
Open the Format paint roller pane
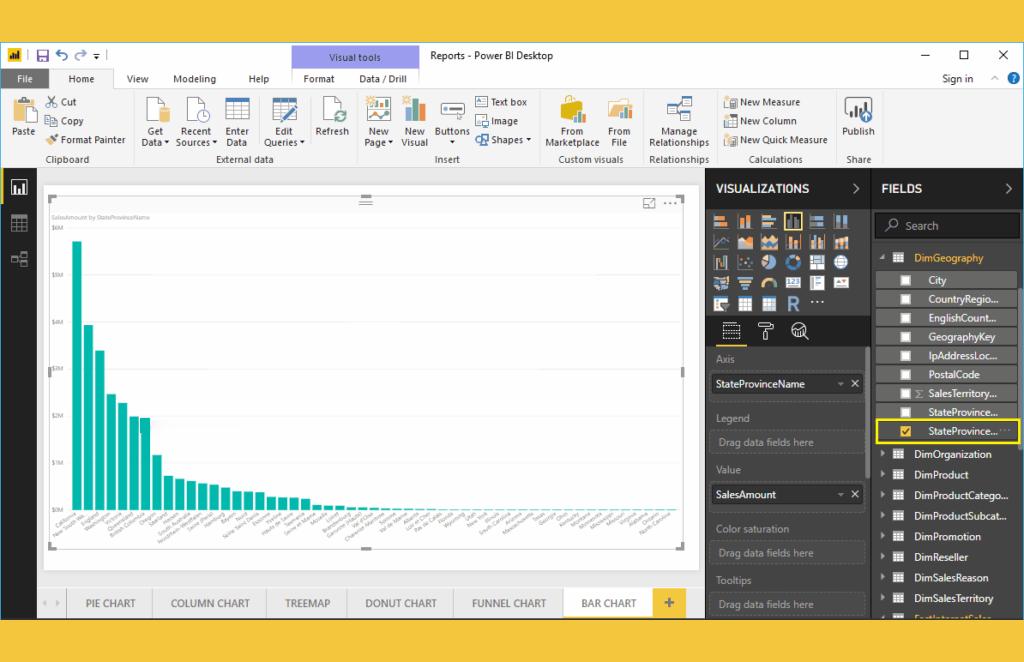point(766,332)
